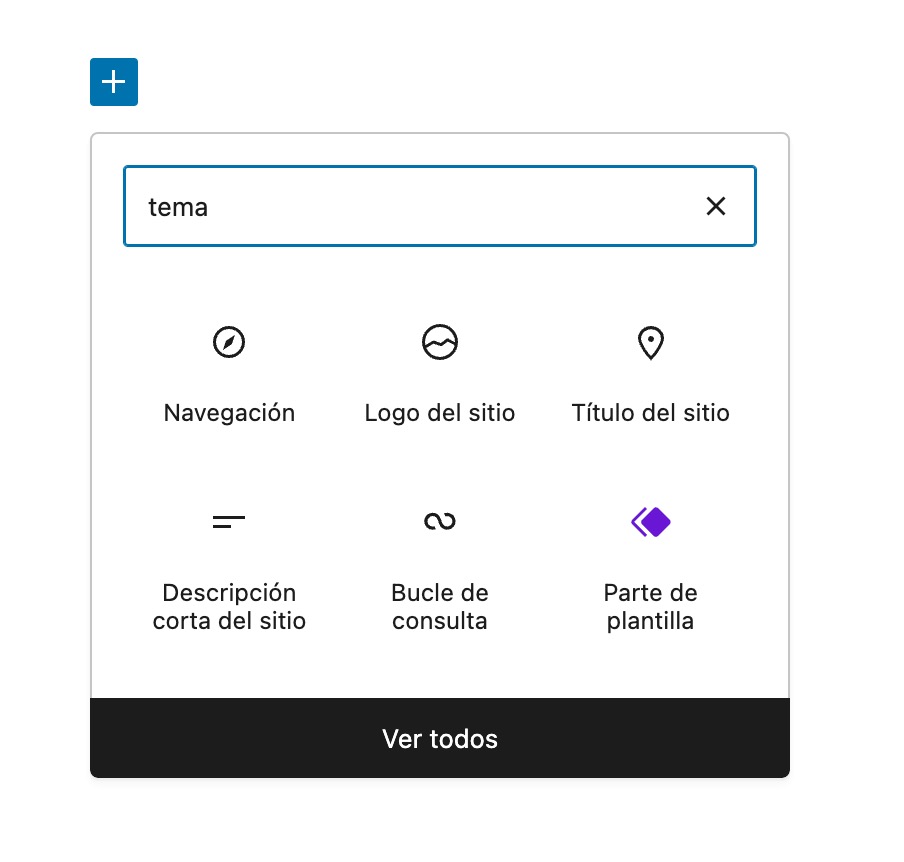The height and width of the screenshot is (862, 904).
Task: Click the empty area of the search box
Action: pyautogui.click(x=450, y=206)
